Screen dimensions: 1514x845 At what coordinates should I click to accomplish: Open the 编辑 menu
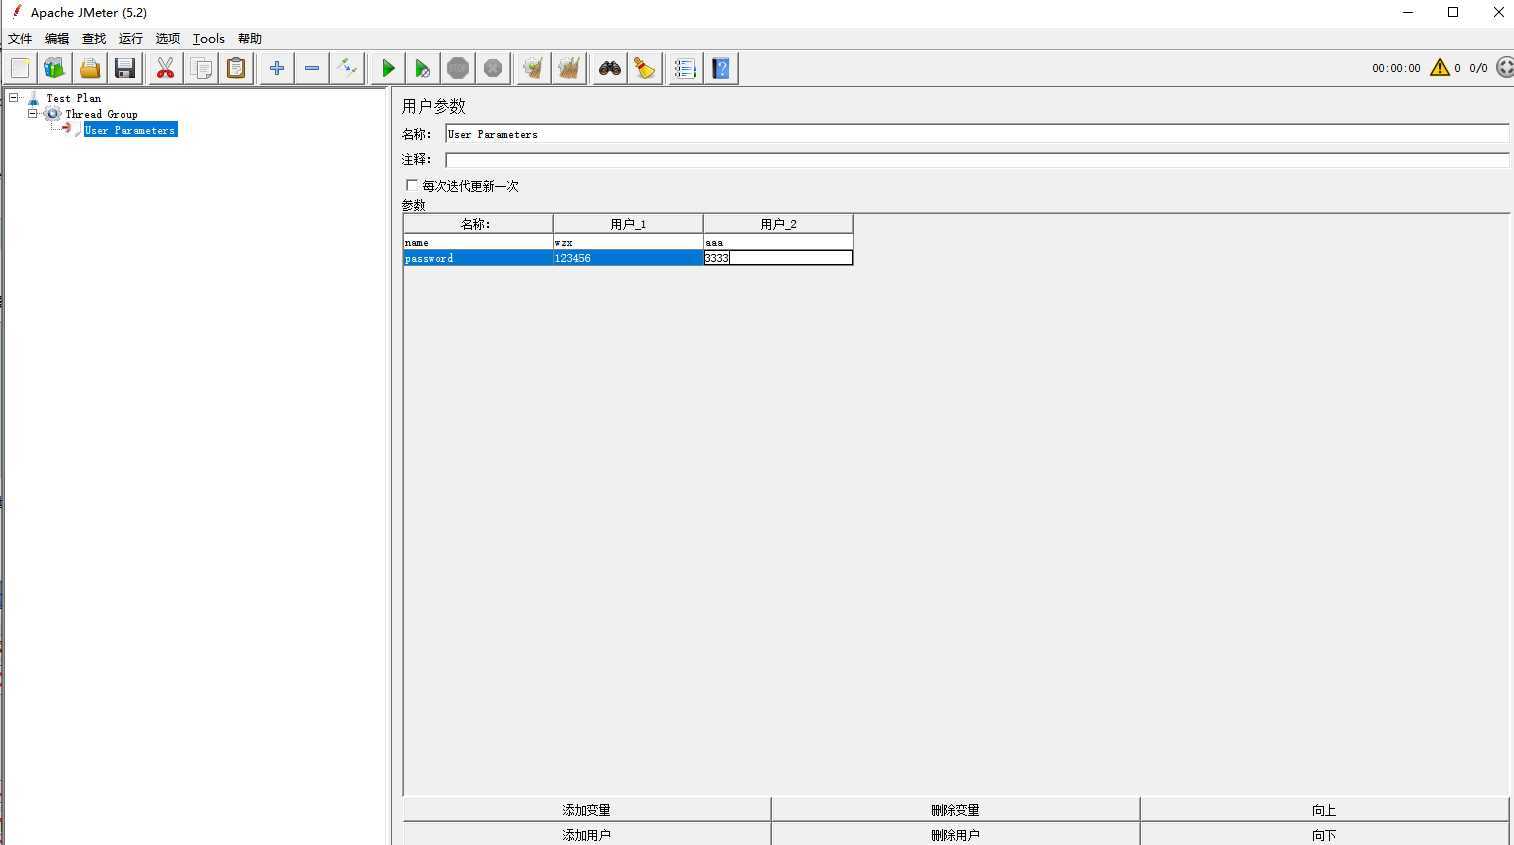(x=57, y=39)
